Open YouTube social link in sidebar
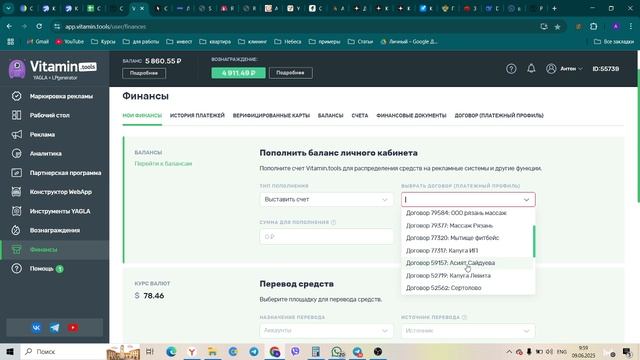This screenshot has height=360, width=640. pos(73,328)
